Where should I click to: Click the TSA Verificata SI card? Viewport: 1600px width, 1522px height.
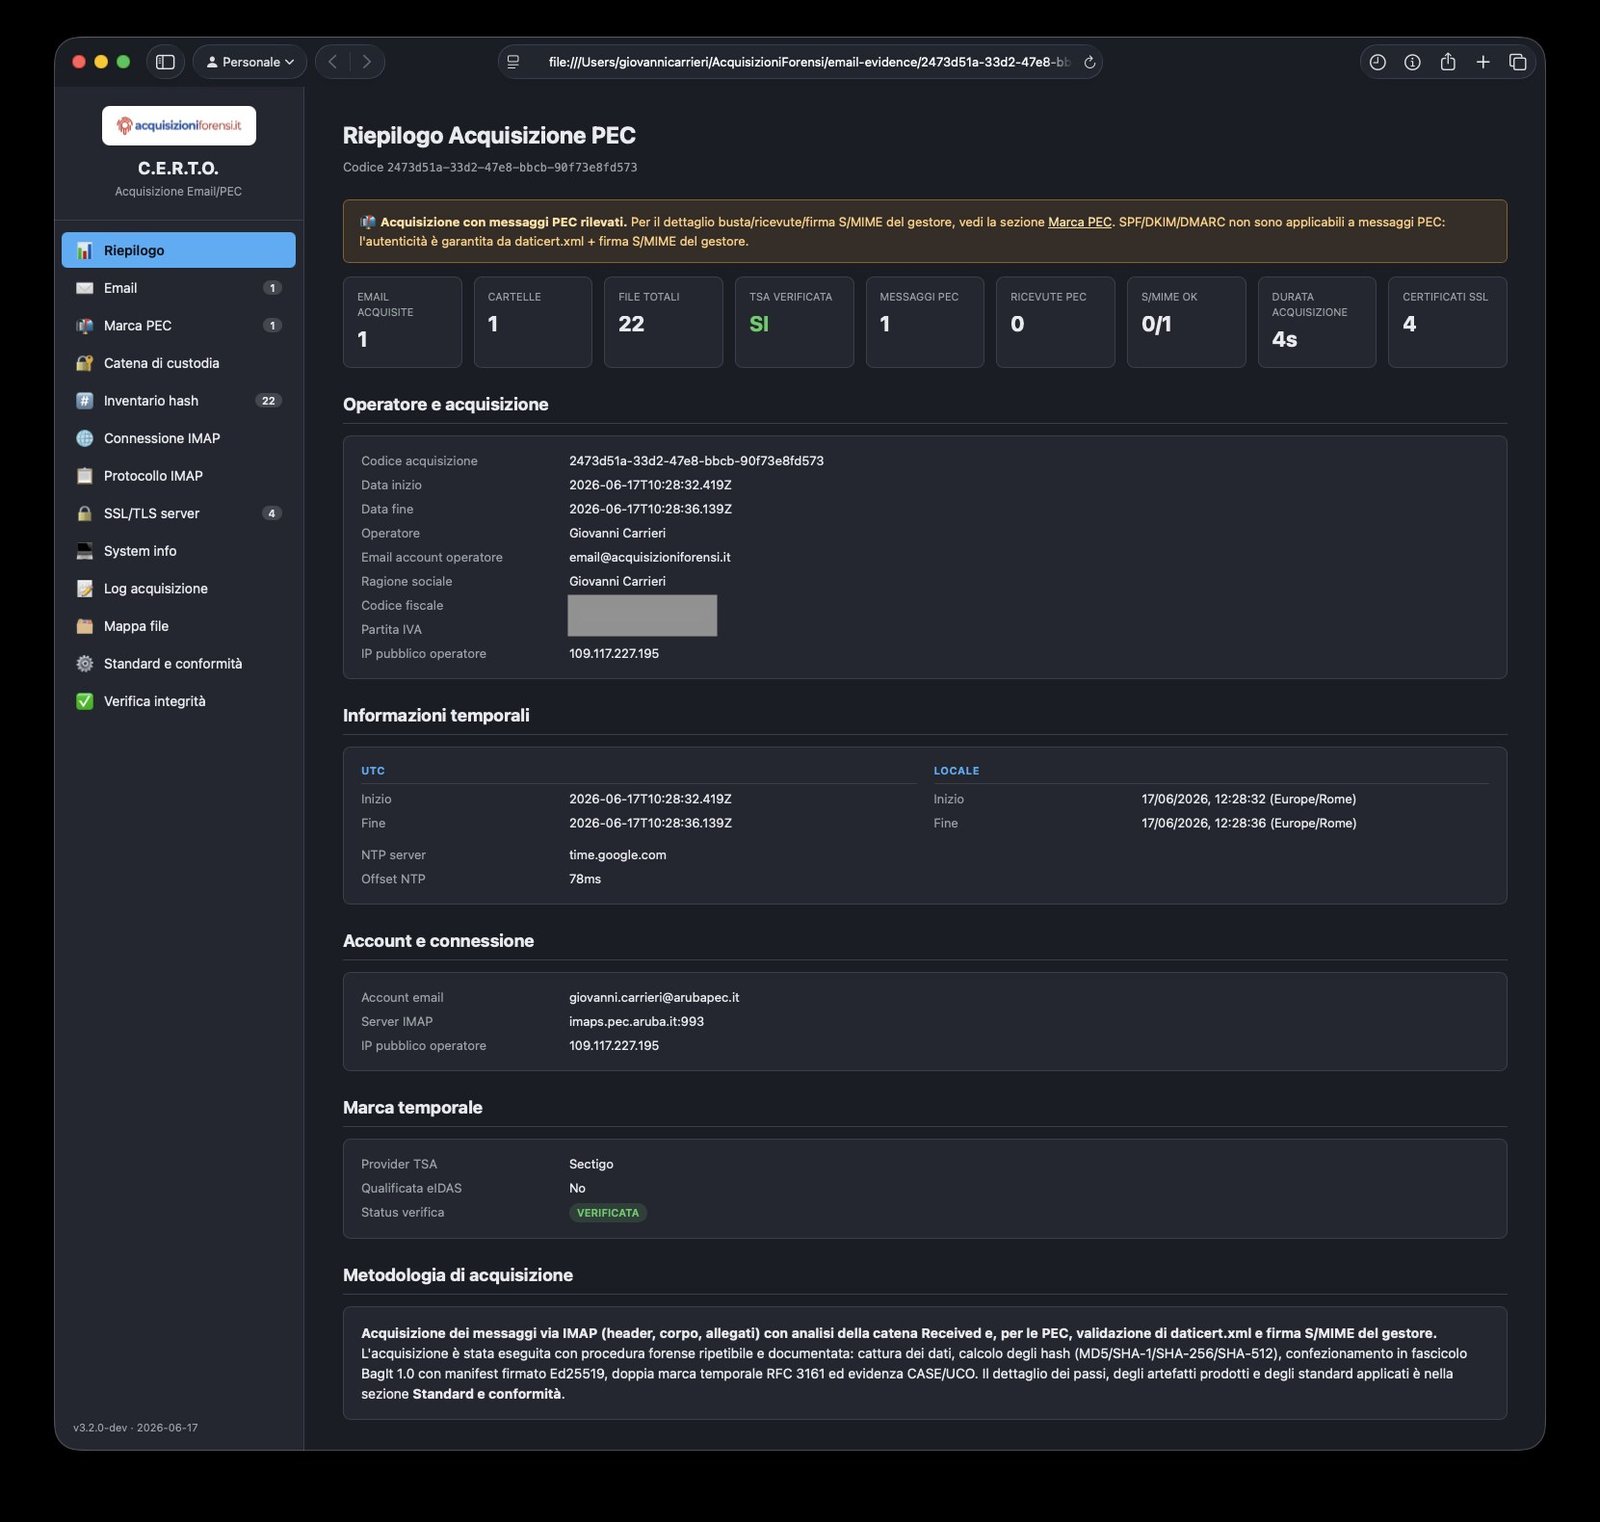(x=794, y=322)
